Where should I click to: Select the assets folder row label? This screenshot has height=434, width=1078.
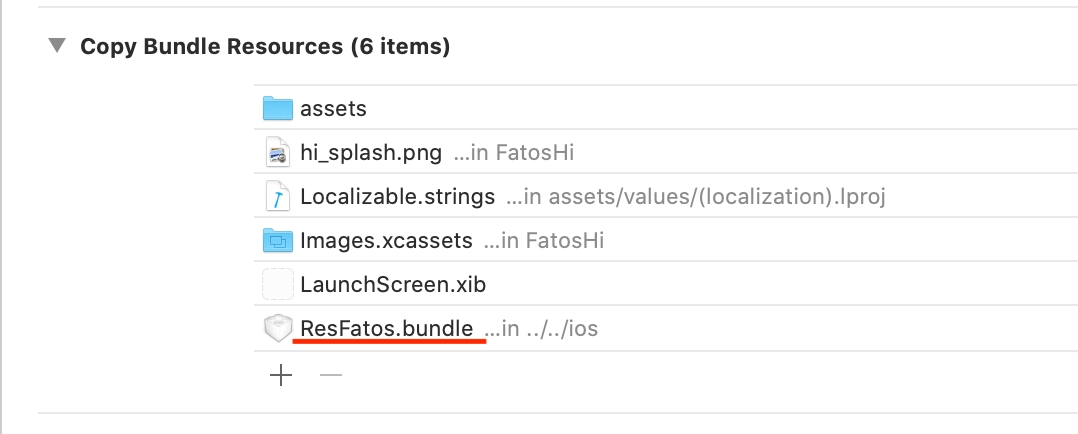[334, 108]
